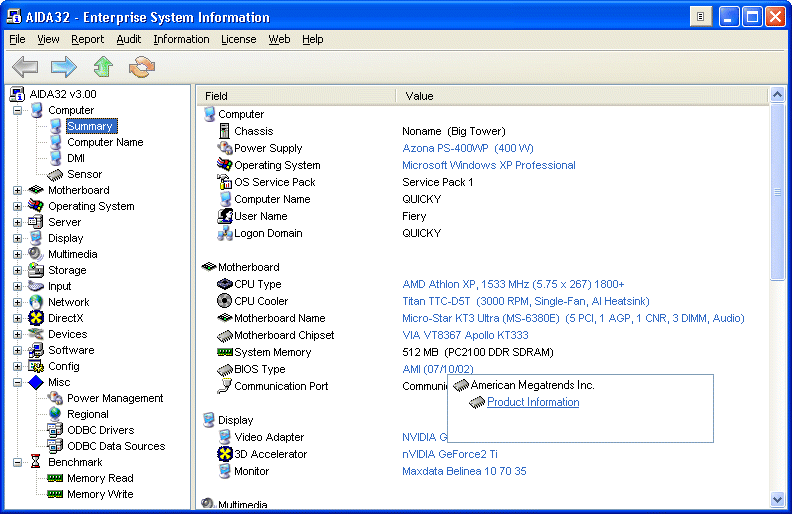Click the Server tree icon
Image resolution: width=792 pixels, height=514 pixels.
36,222
